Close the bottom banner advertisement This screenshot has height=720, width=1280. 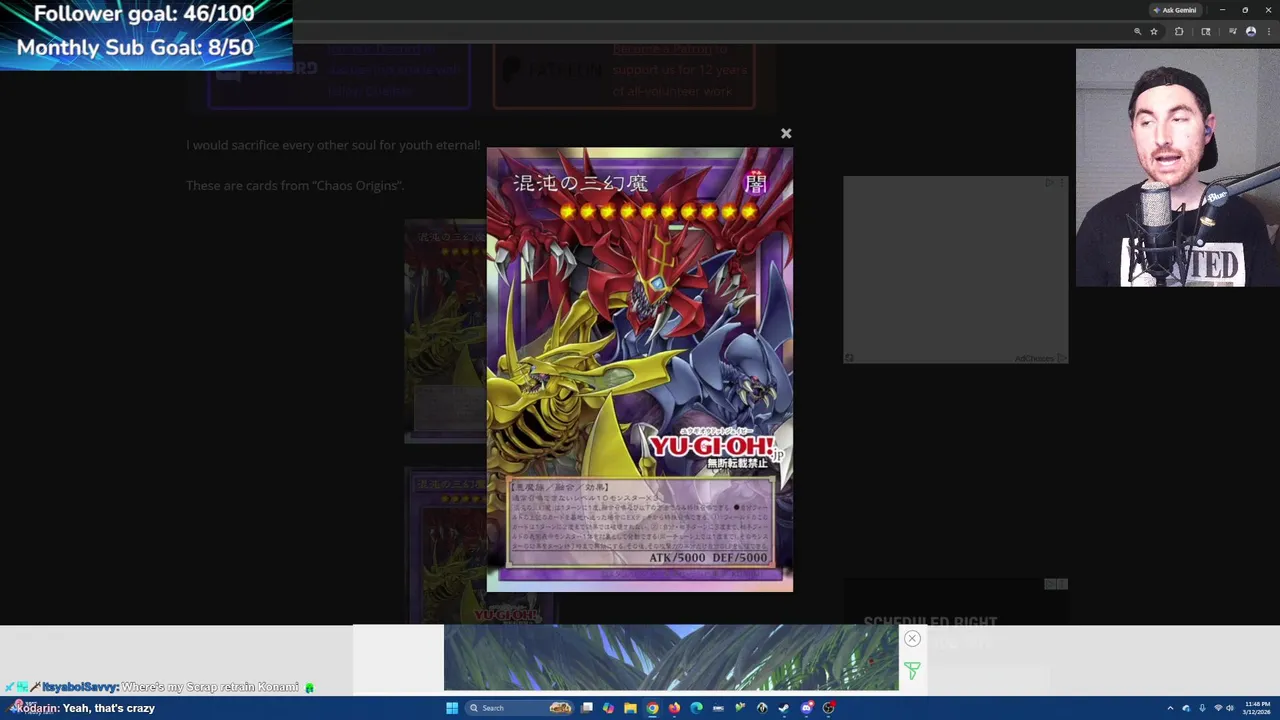tap(912, 638)
